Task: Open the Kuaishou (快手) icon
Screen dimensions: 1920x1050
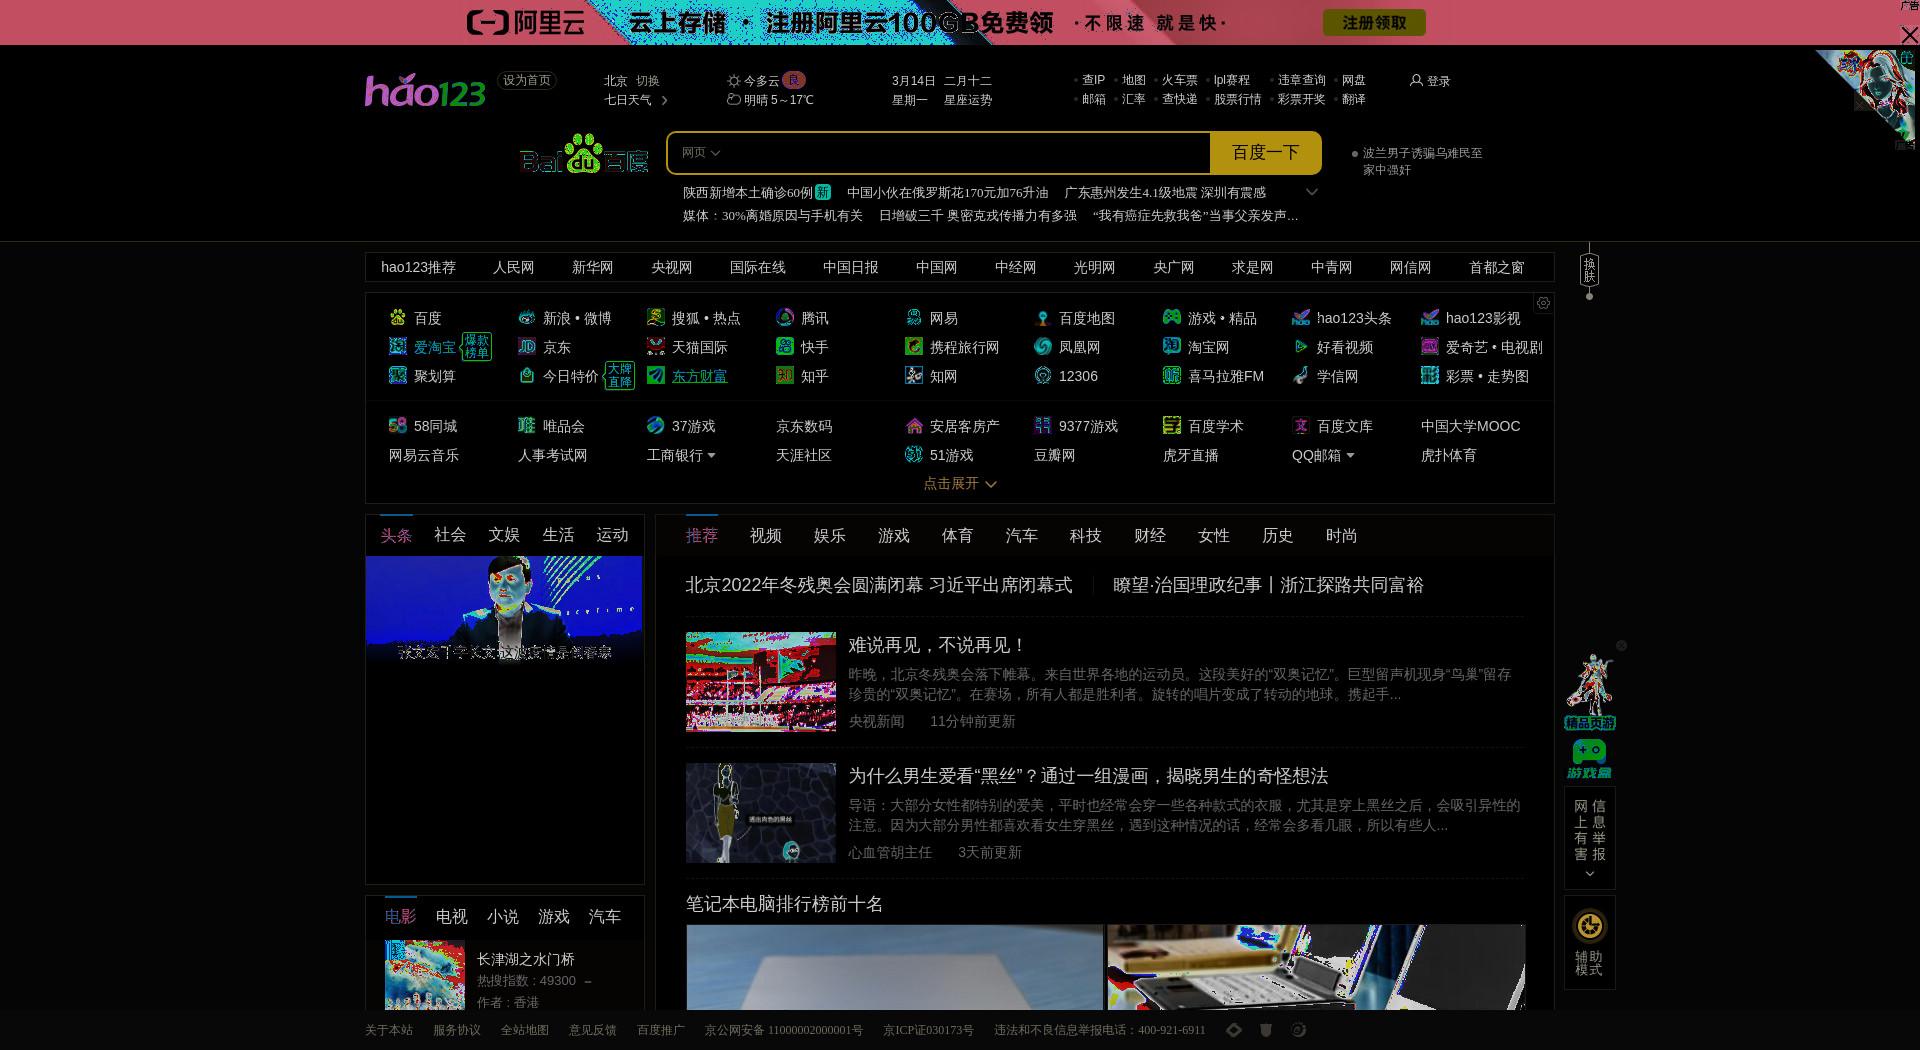Action: (785, 347)
